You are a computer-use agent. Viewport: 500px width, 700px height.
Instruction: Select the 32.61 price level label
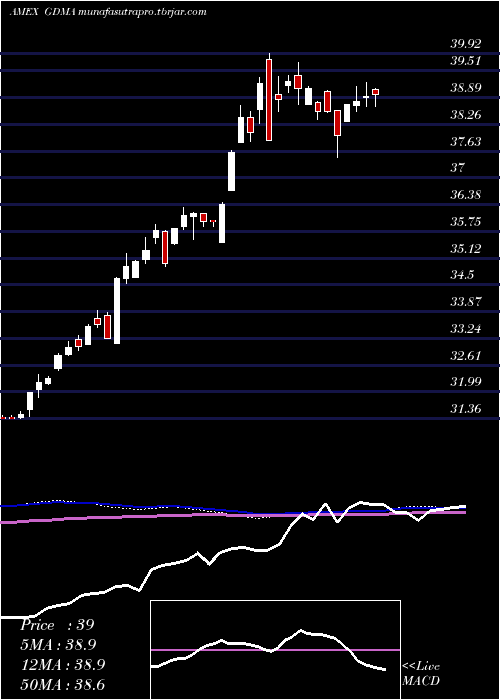coord(466,356)
